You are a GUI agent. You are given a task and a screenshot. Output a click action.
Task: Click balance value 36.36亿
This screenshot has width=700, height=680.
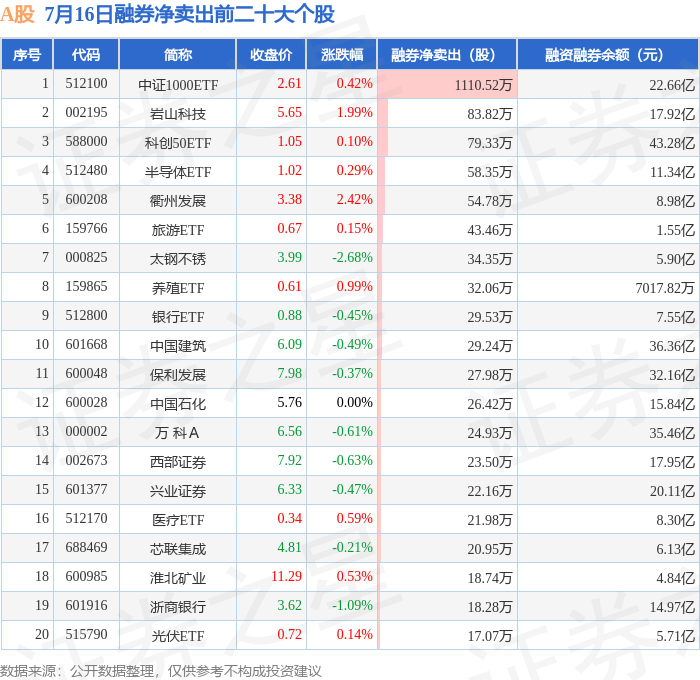coord(672,346)
